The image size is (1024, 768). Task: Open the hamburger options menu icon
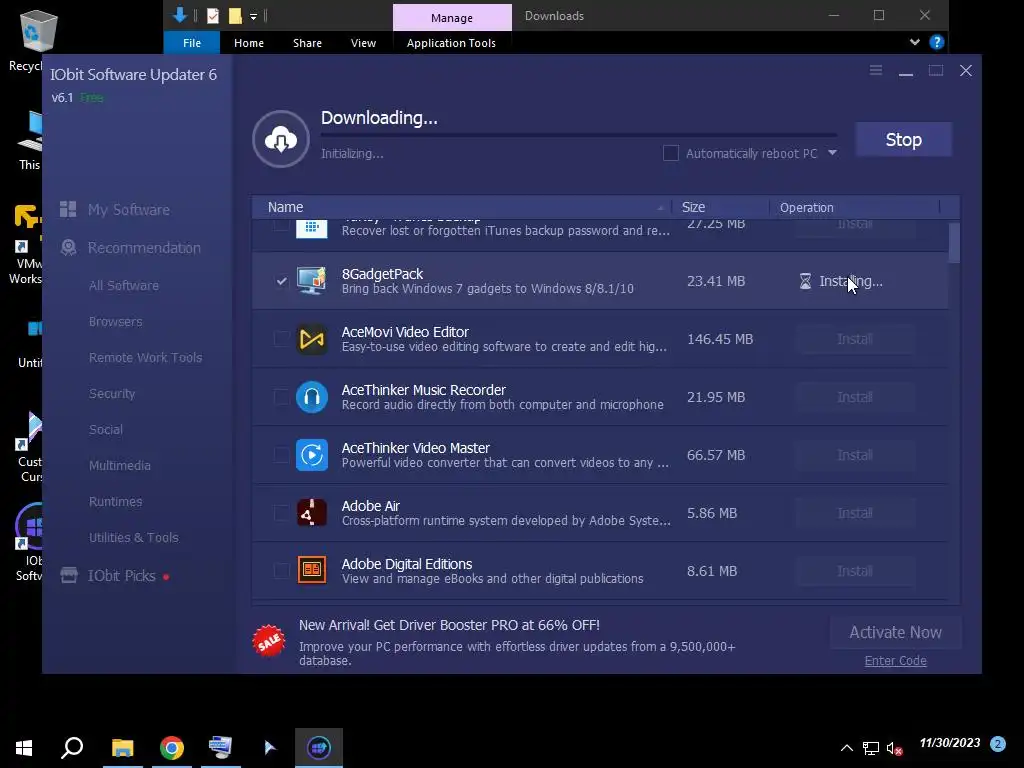pyautogui.click(x=876, y=70)
